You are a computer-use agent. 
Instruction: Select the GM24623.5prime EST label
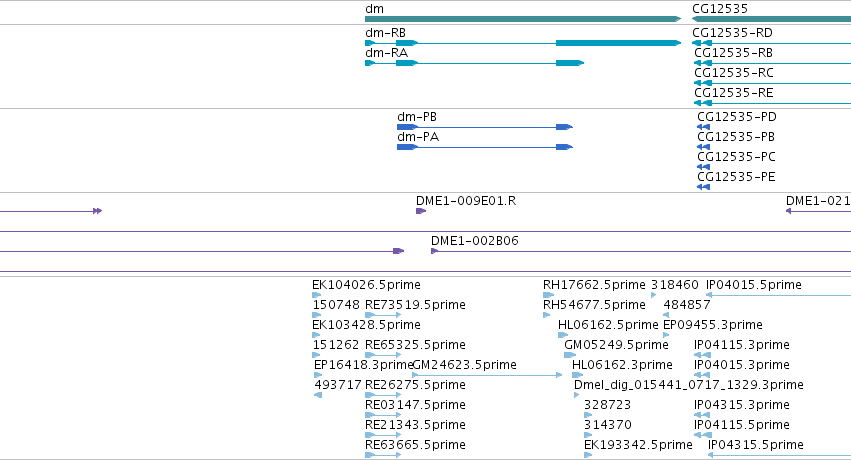(x=465, y=366)
